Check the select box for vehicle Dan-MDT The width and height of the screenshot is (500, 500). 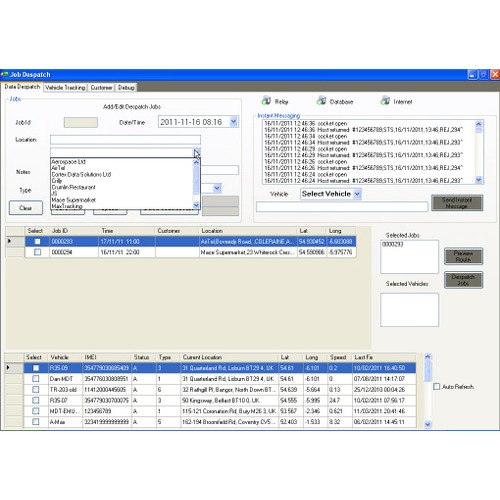(36, 379)
